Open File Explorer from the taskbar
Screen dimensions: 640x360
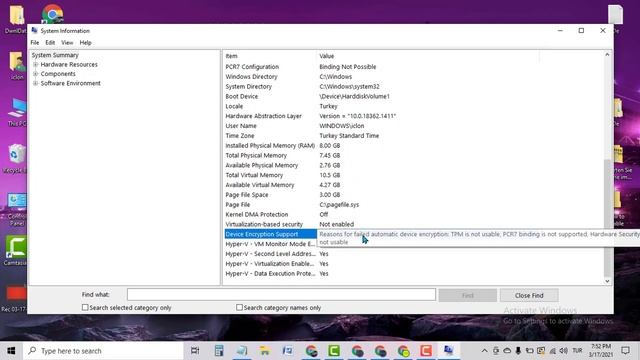coord(264,351)
